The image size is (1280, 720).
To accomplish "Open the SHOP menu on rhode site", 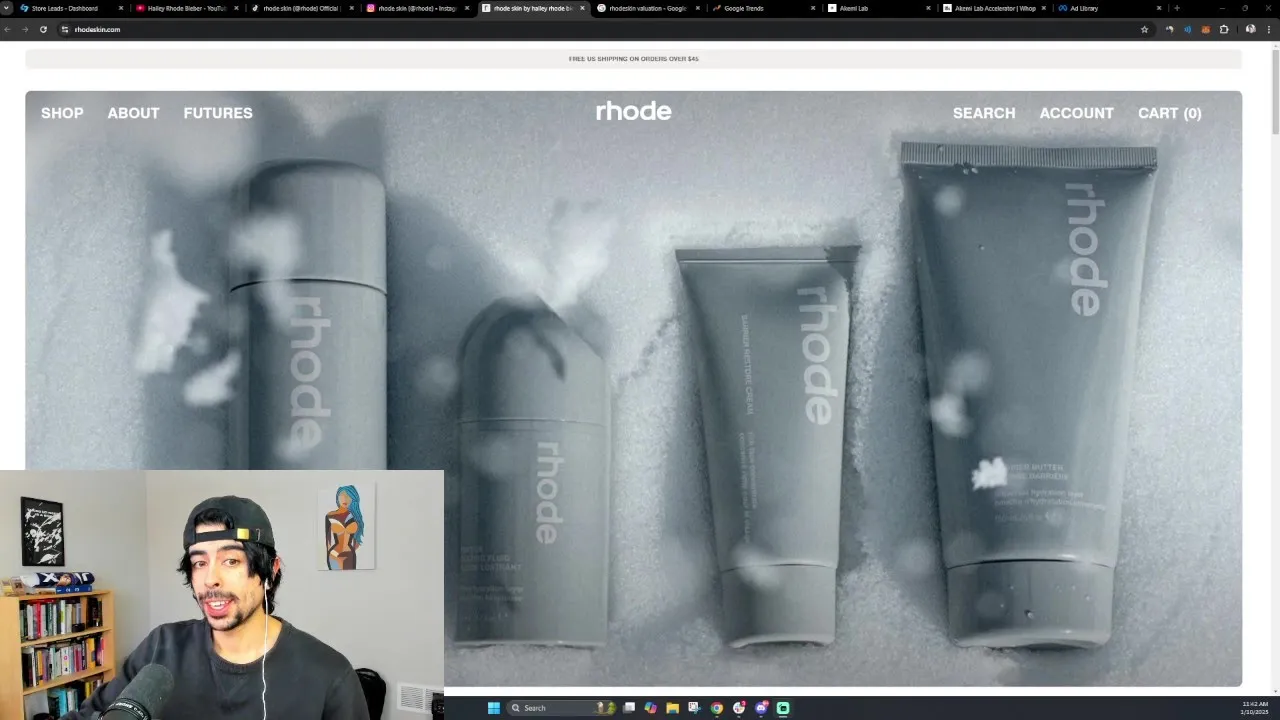I will click(62, 113).
